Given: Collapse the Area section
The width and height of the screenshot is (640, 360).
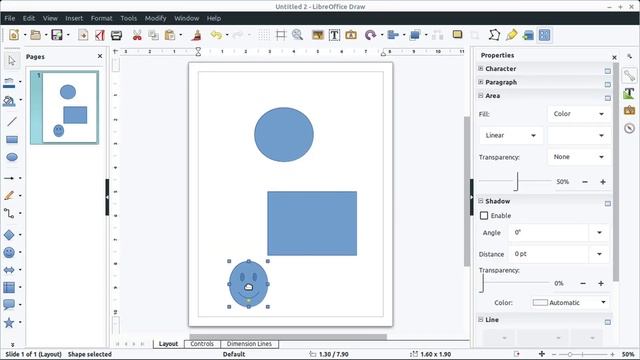Looking at the screenshot, I should pos(480,96).
